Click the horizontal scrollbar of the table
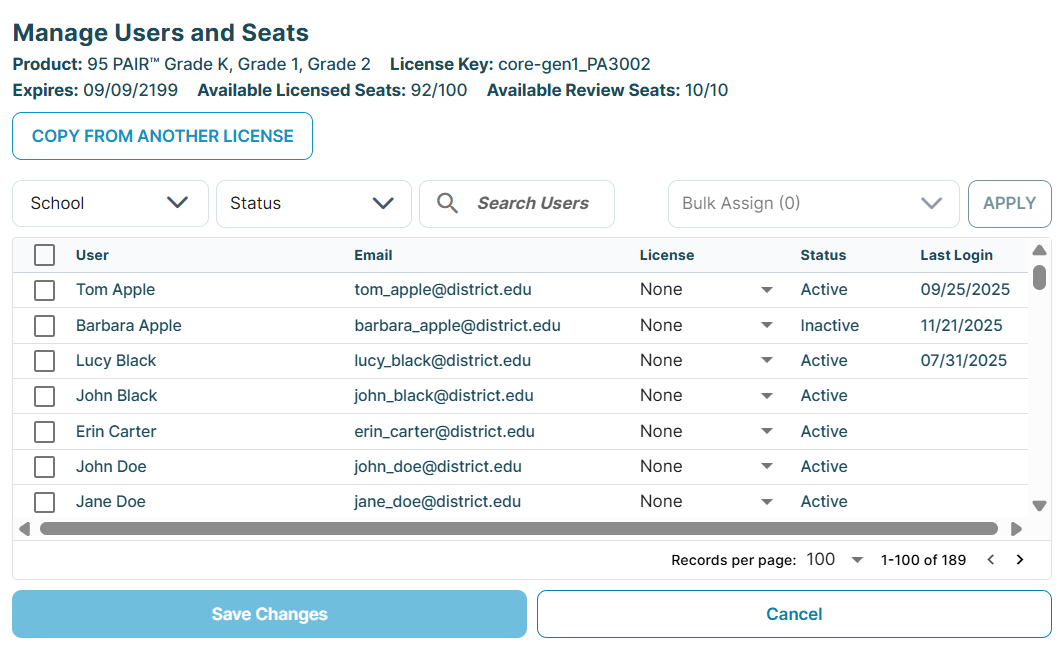The height and width of the screenshot is (651, 1064). (x=518, y=529)
